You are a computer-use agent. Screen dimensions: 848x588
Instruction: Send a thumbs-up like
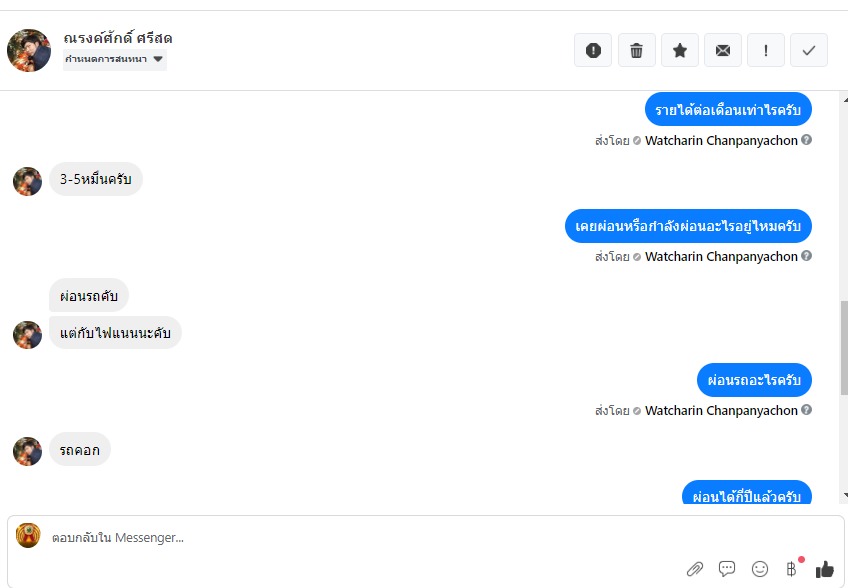point(825,569)
